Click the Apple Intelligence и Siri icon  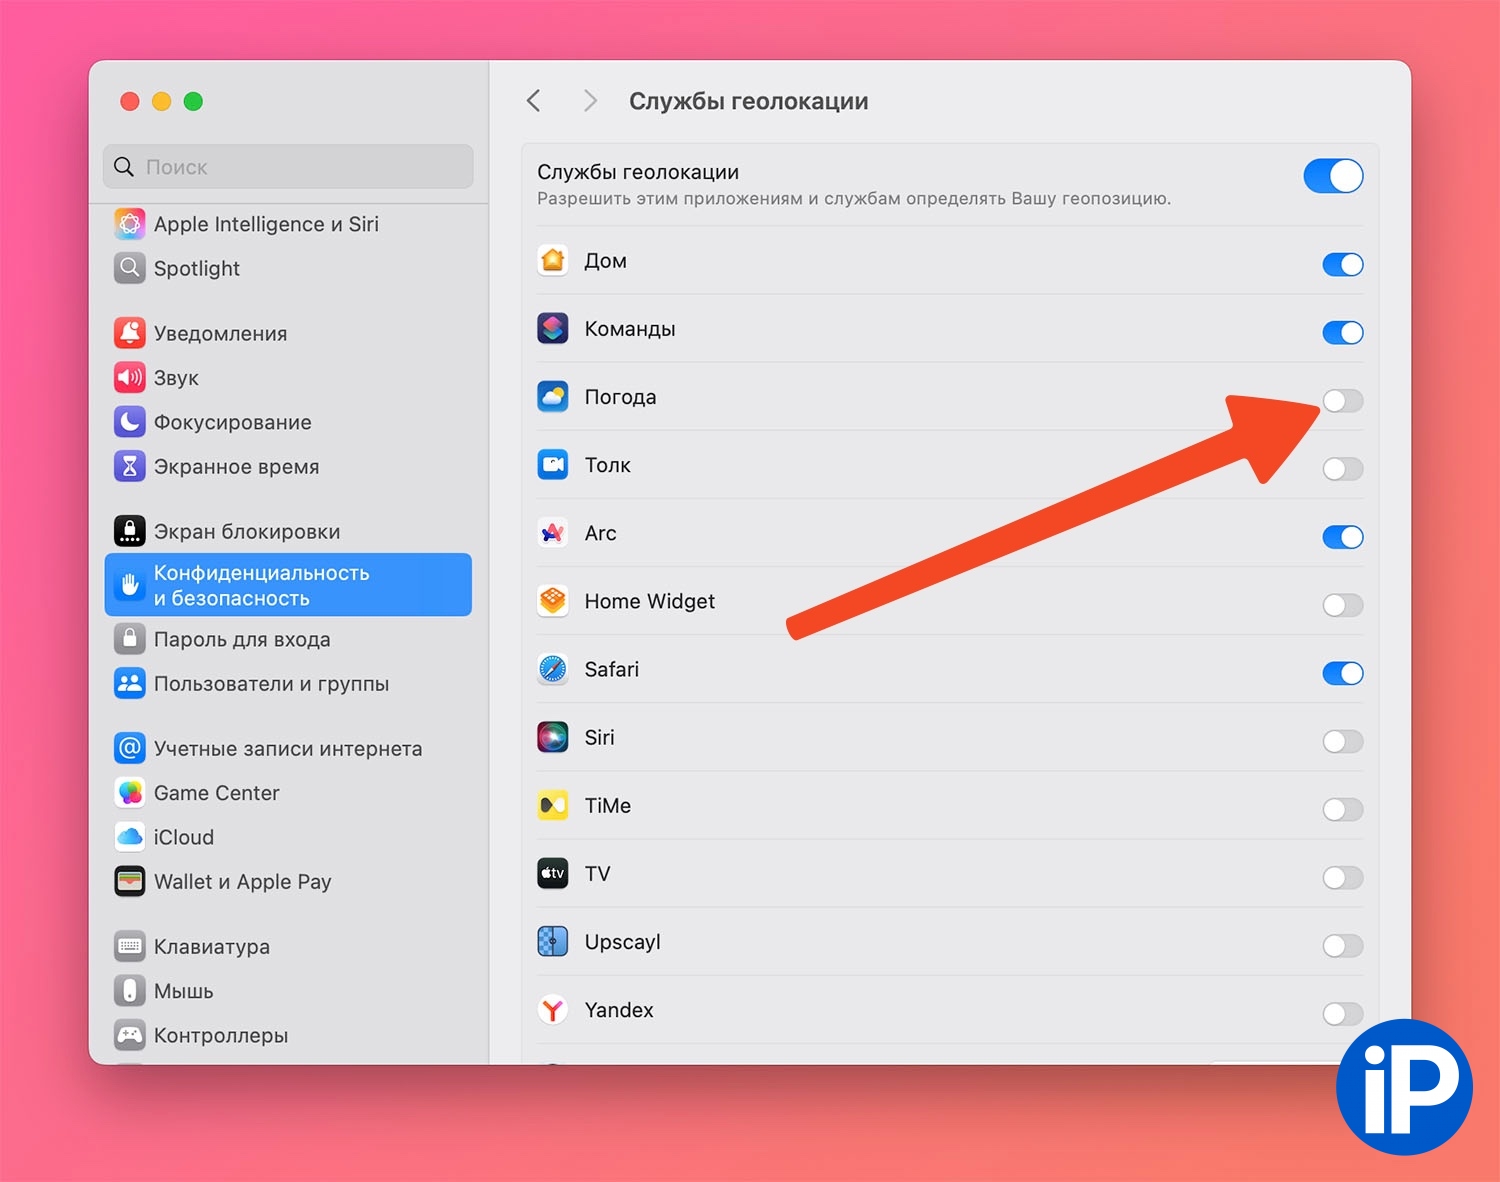(x=130, y=224)
